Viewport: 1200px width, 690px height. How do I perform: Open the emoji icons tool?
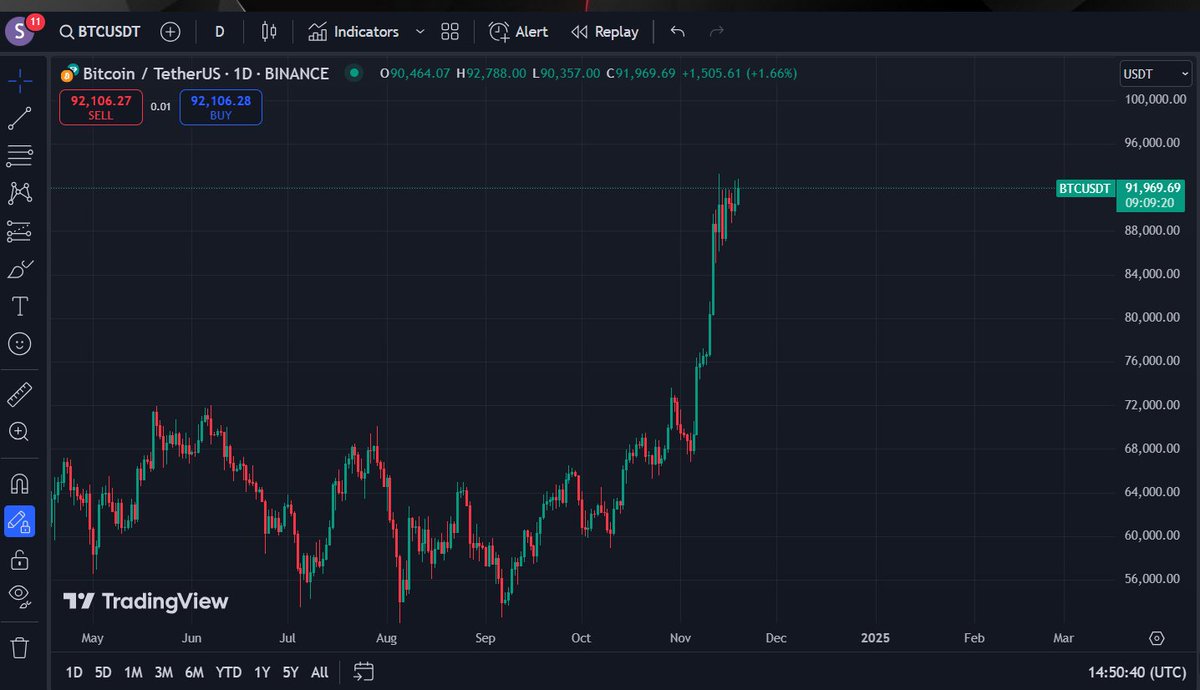pos(20,344)
